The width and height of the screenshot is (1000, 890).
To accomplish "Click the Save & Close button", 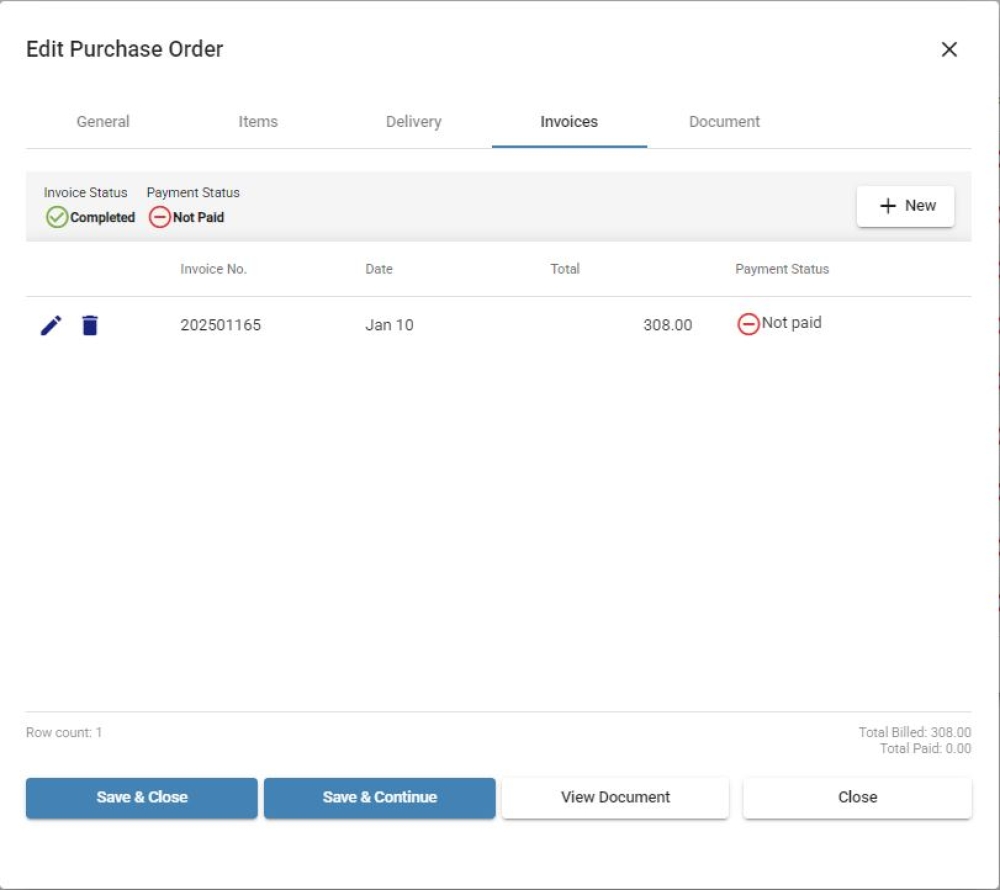I will pos(142,798).
